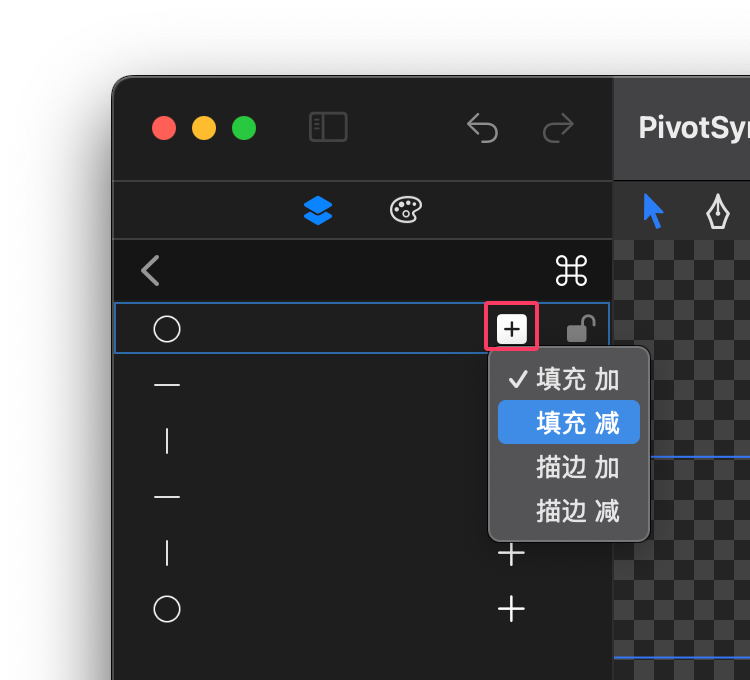Select the second vertical line layer
The height and width of the screenshot is (680, 750).
167,553
